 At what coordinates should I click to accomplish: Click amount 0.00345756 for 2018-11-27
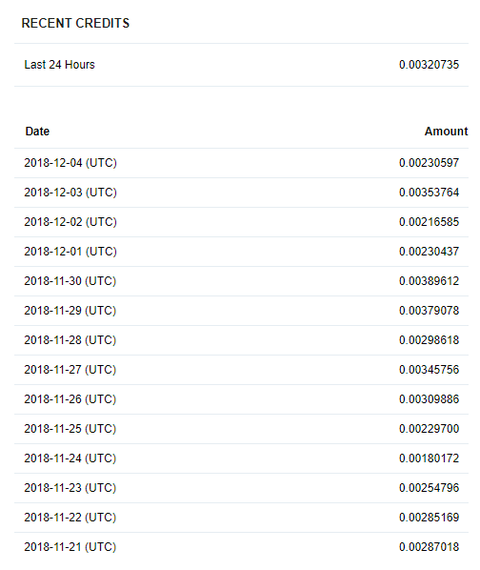(x=429, y=370)
